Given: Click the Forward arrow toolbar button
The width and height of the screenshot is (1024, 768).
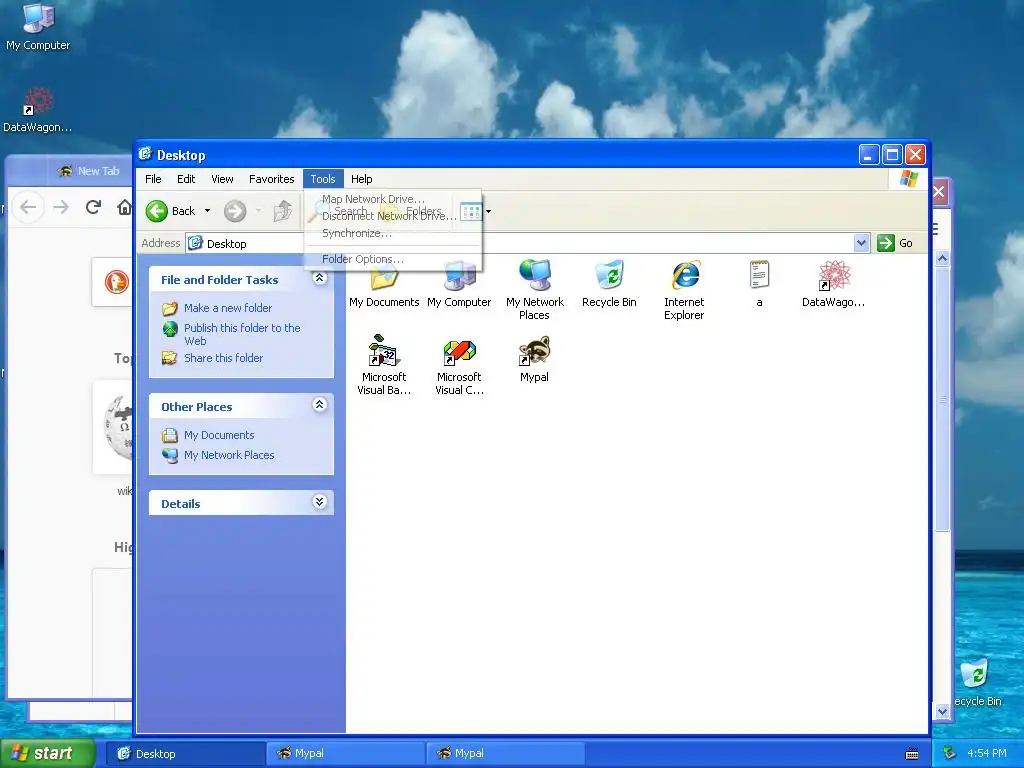Looking at the screenshot, I should (235, 211).
